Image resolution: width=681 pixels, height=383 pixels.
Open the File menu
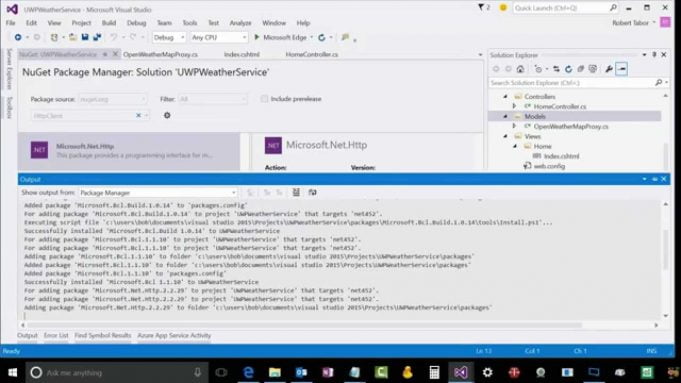pos(10,23)
